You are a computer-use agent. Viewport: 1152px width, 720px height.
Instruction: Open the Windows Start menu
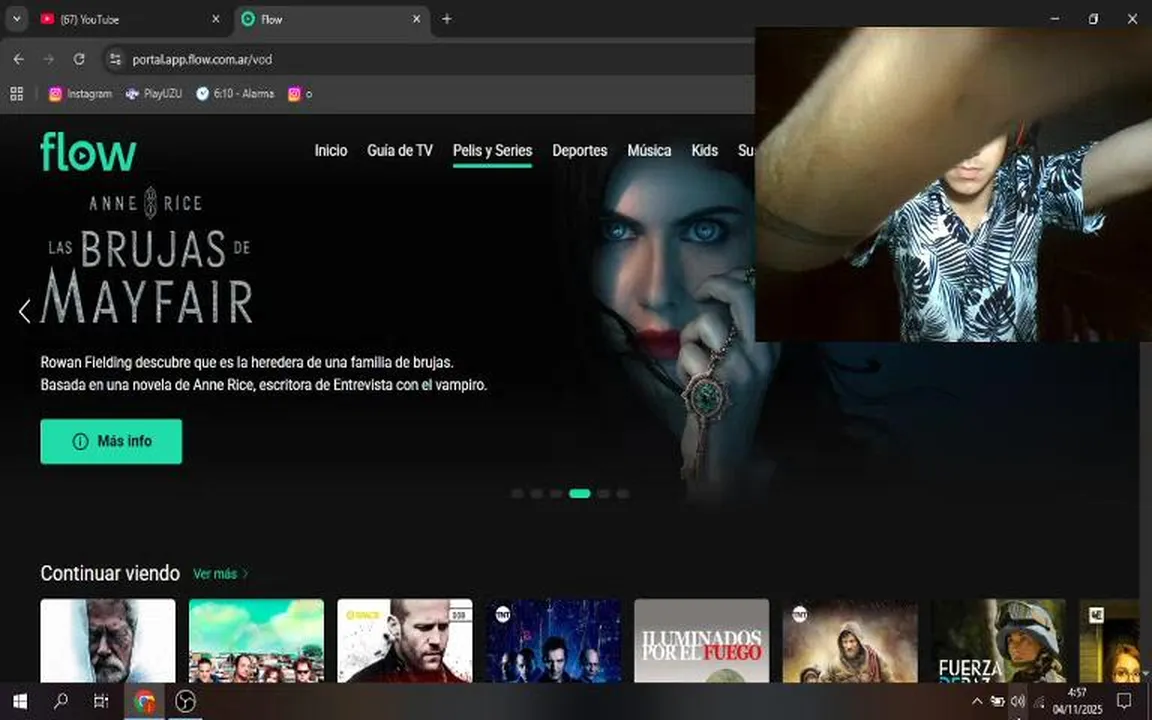[x=20, y=702]
